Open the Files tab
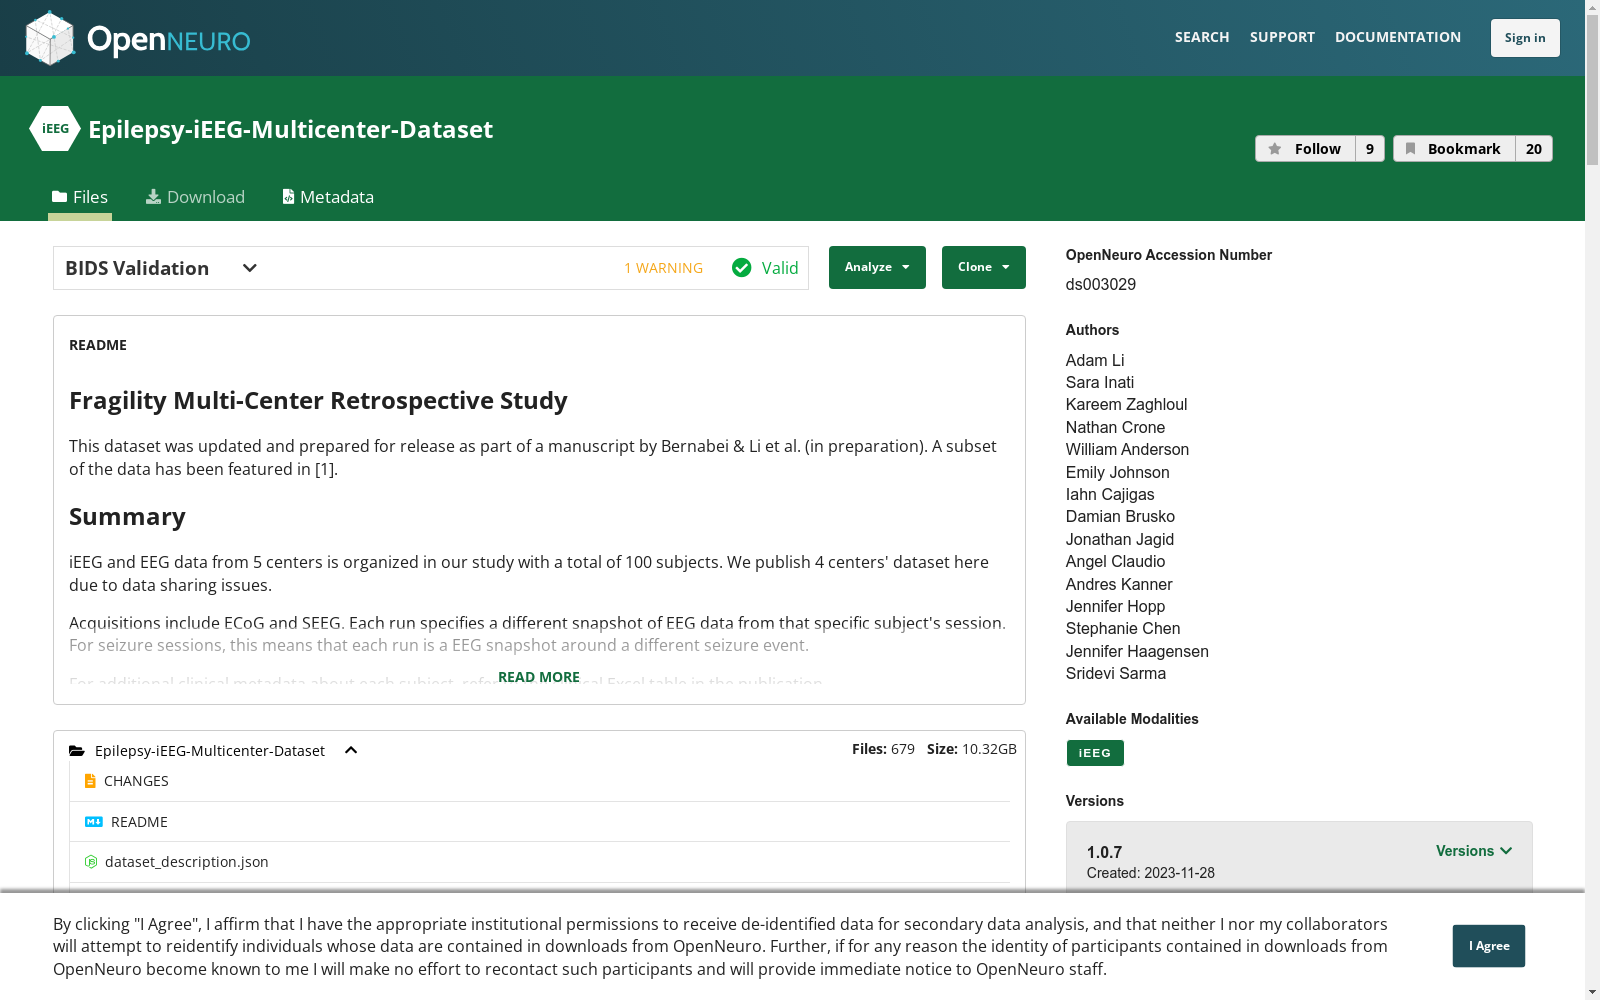 [80, 197]
